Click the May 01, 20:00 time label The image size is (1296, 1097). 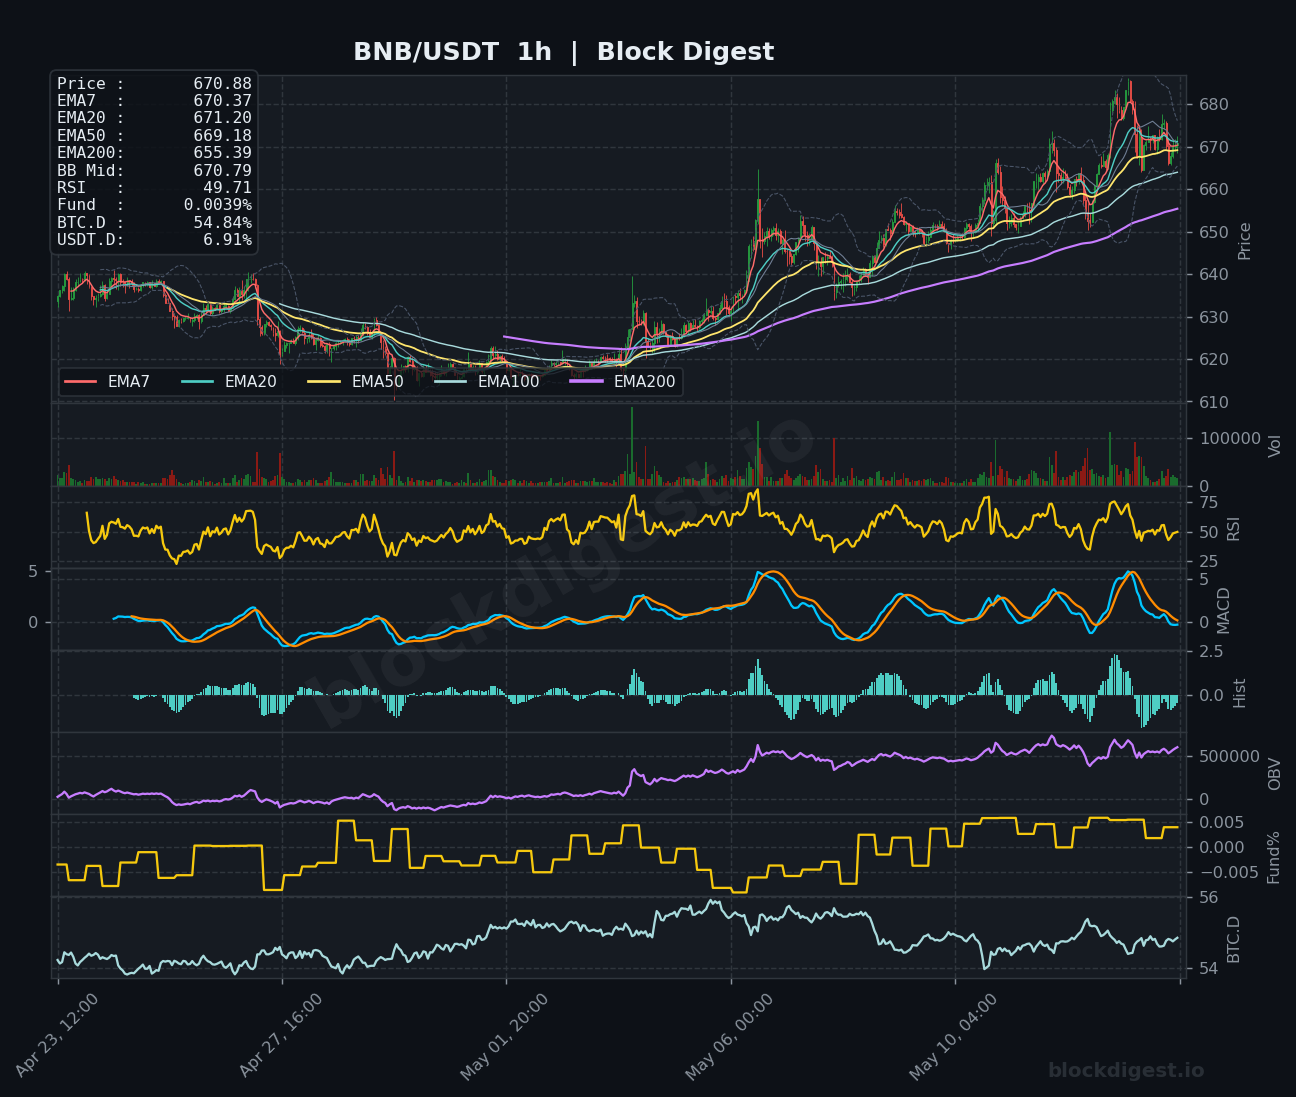pyautogui.click(x=505, y=1036)
